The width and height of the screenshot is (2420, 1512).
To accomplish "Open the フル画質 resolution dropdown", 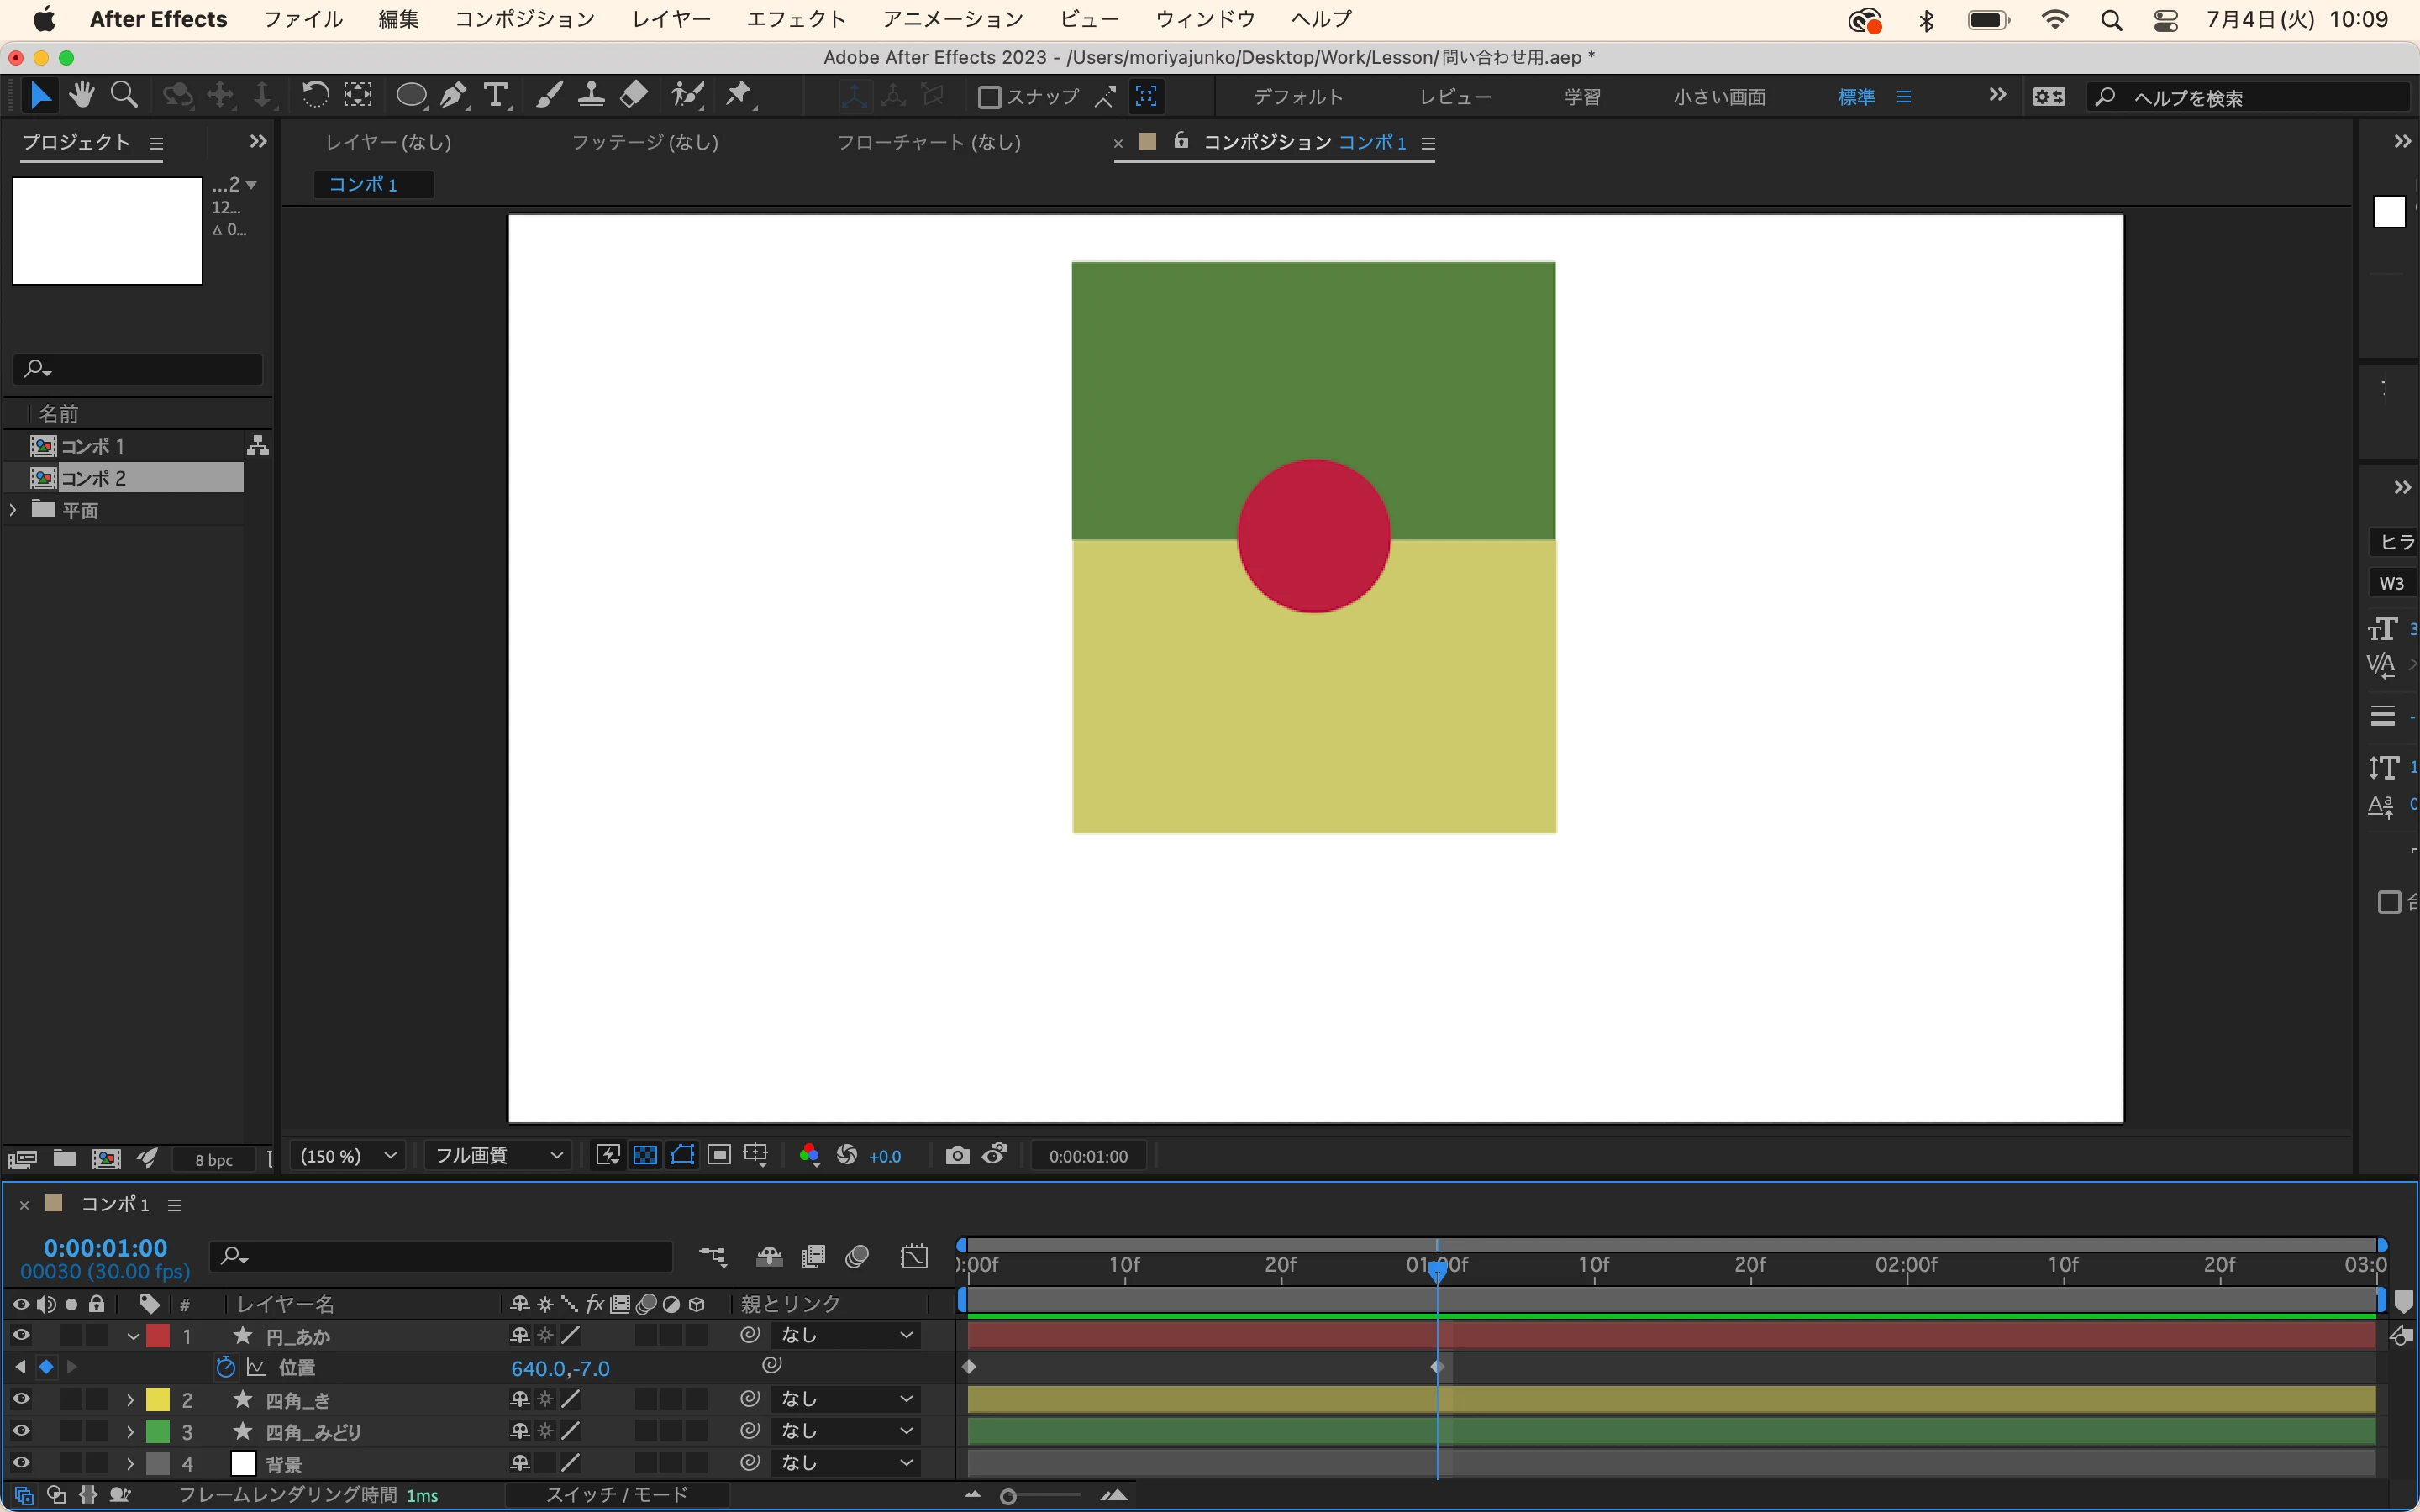I will tap(498, 1156).
